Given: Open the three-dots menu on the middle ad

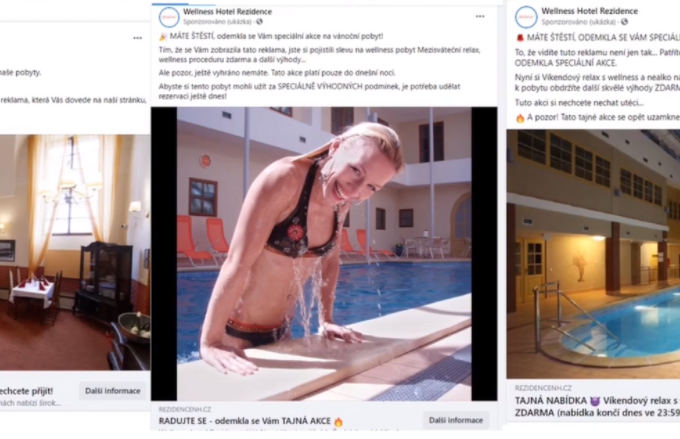Looking at the screenshot, I should (480, 16).
